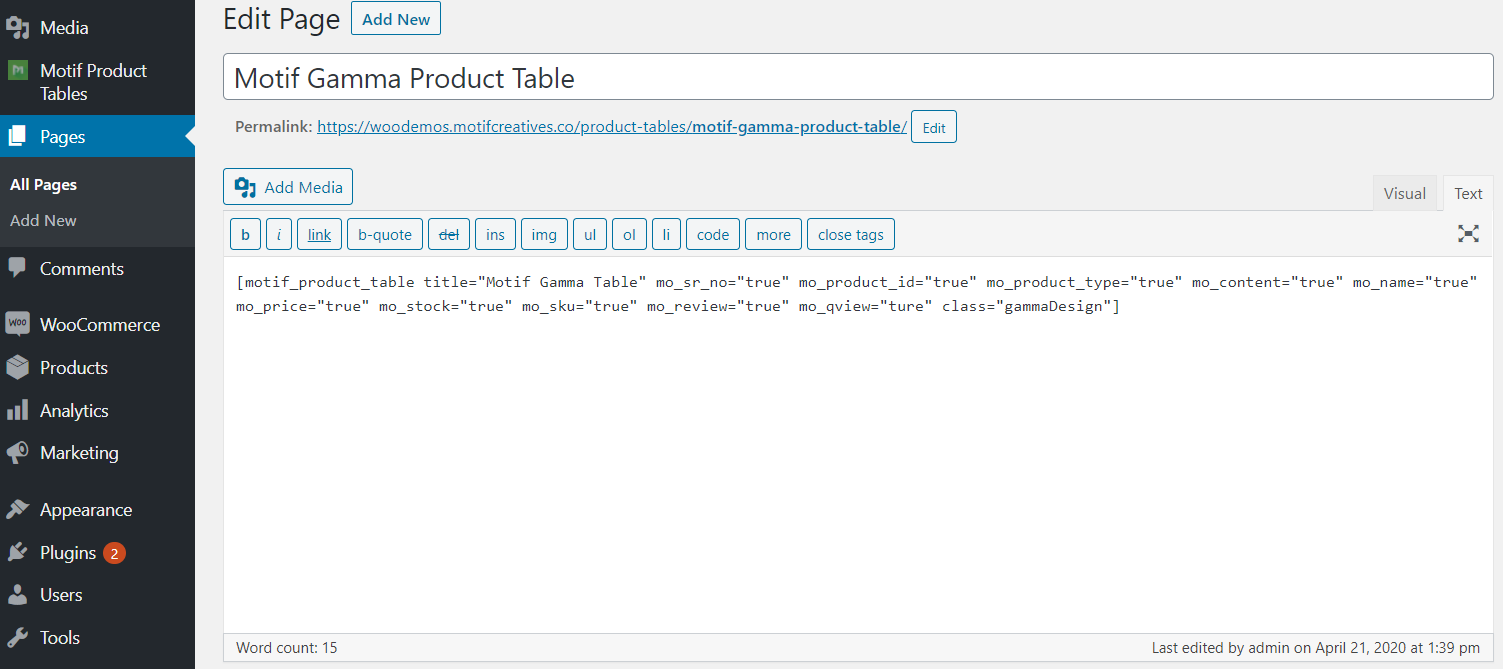Click the Edit Page heading
Viewport: 1503px width, 669px height.
[282, 19]
